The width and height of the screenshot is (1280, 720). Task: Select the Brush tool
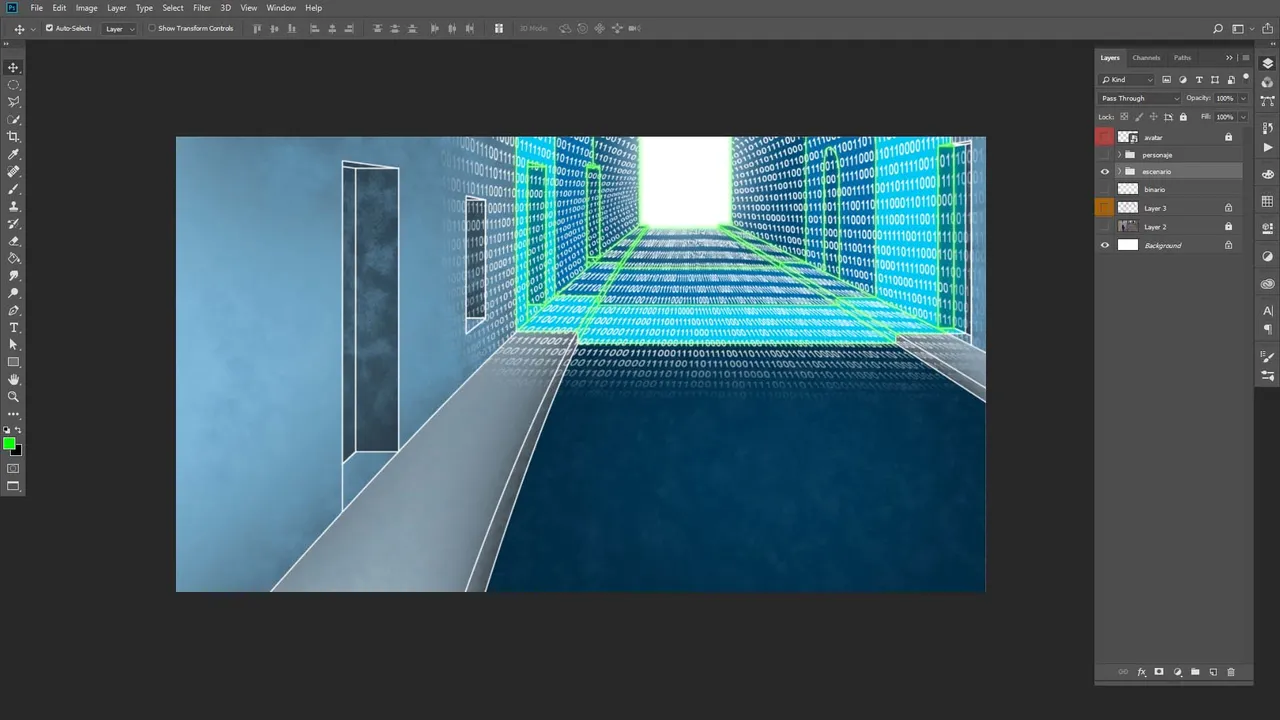13,189
